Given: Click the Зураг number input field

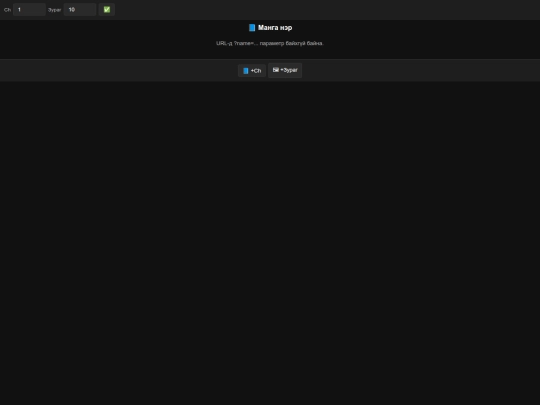Looking at the screenshot, I should (x=80, y=10).
